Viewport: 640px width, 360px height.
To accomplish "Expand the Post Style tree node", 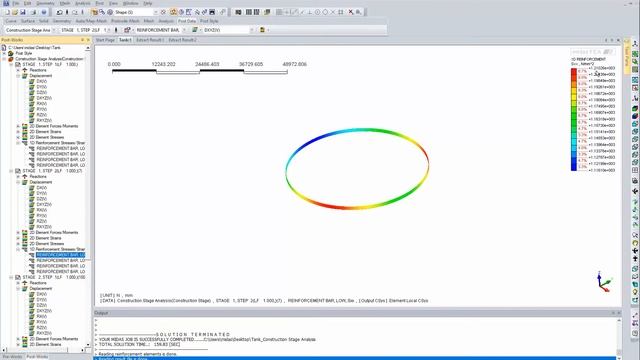I will pyautogui.click(x=4, y=53).
